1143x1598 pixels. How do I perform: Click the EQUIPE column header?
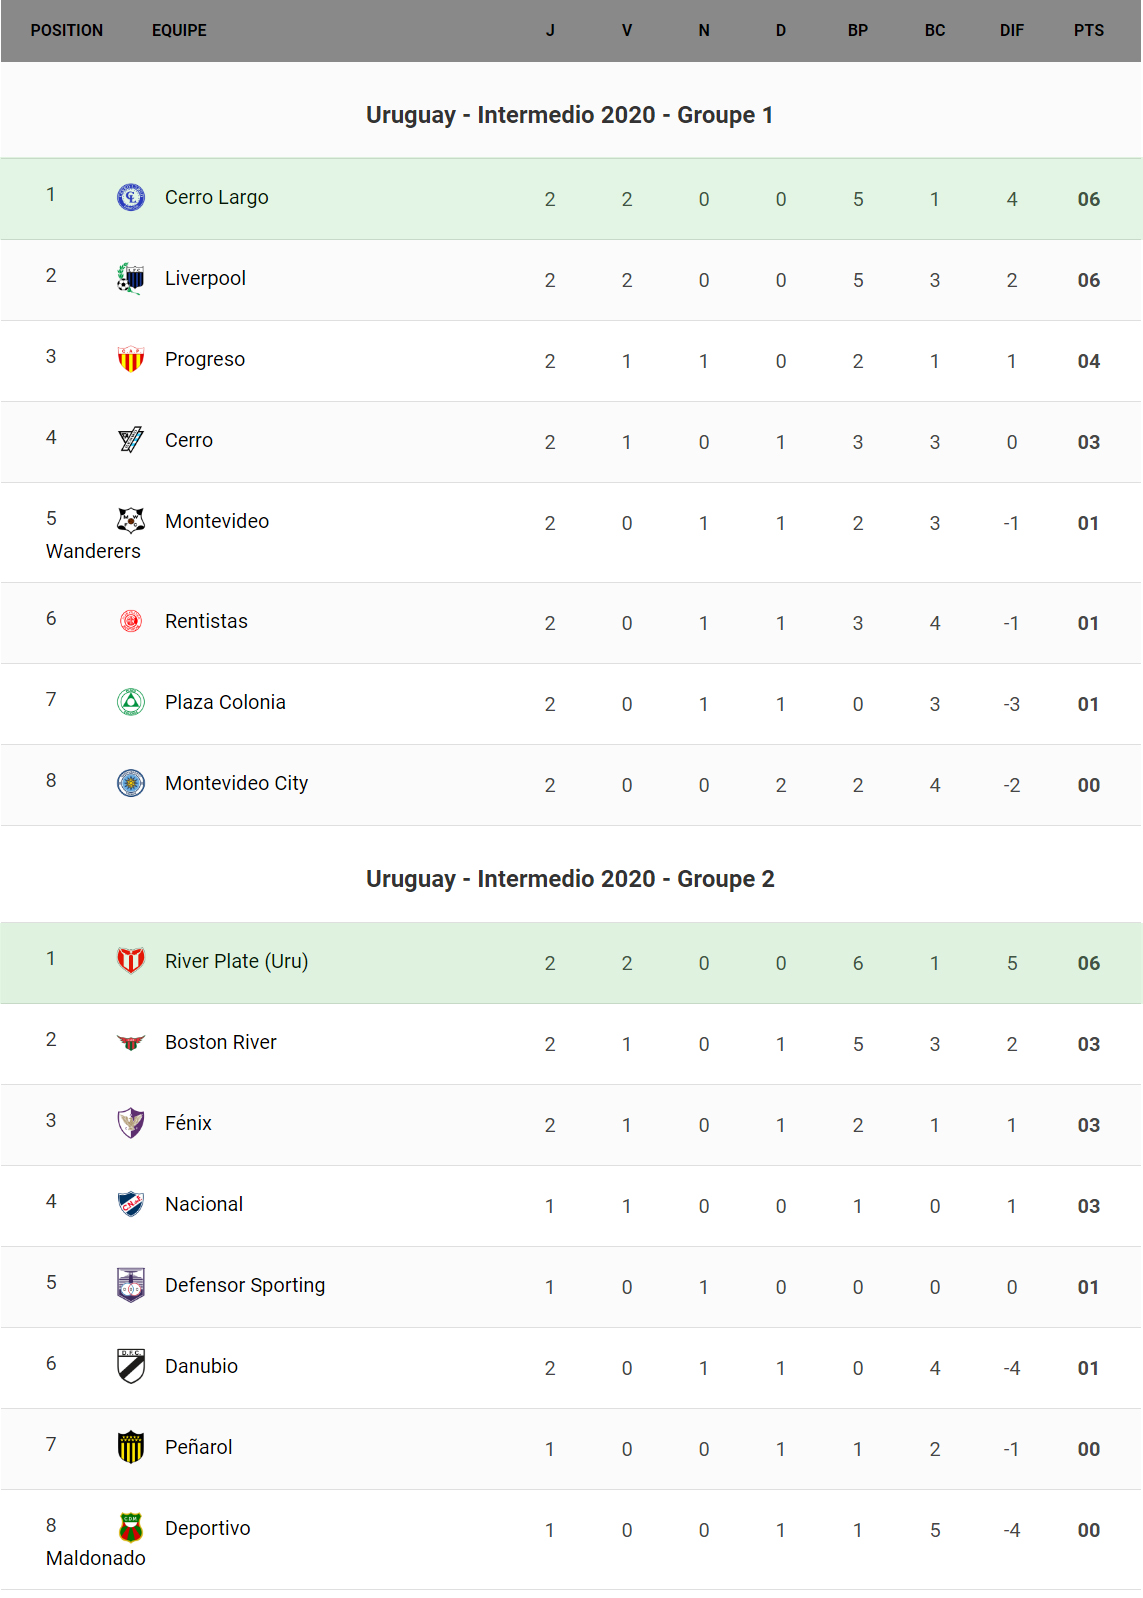point(179,30)
